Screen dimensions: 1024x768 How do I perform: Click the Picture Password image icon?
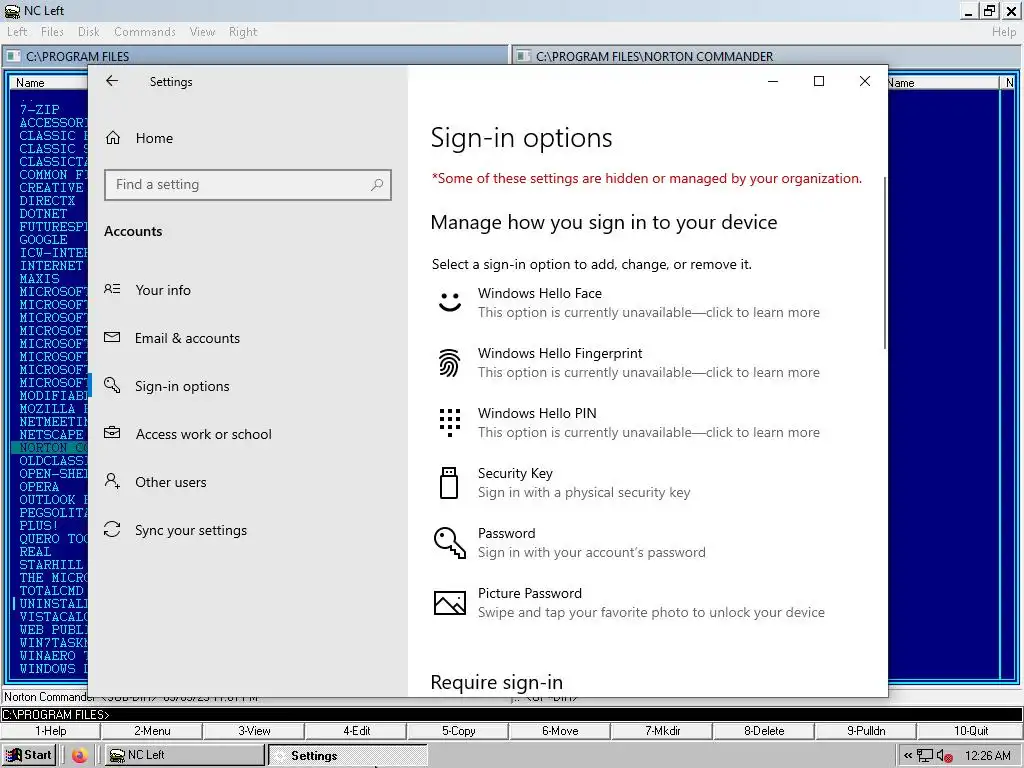coord(450,603)
